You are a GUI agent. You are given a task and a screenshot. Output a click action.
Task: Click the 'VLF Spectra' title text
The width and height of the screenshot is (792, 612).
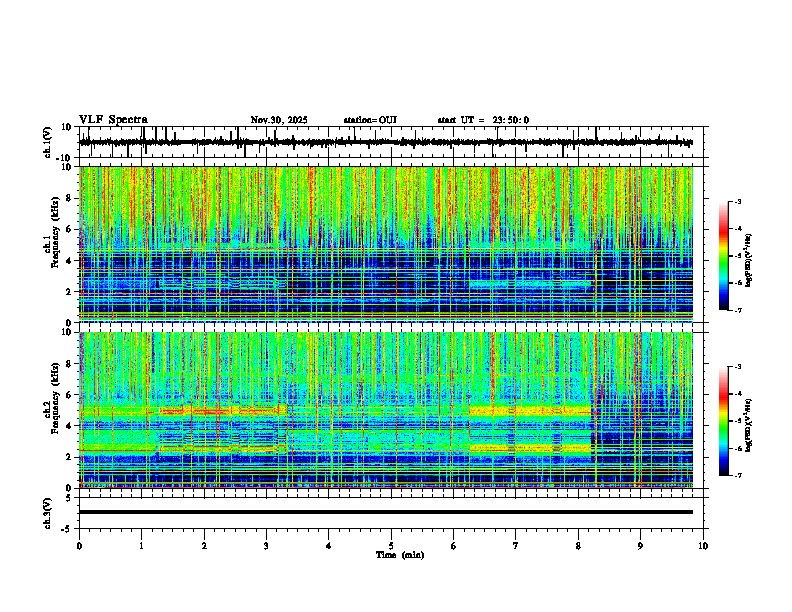[x=113, y=120]
